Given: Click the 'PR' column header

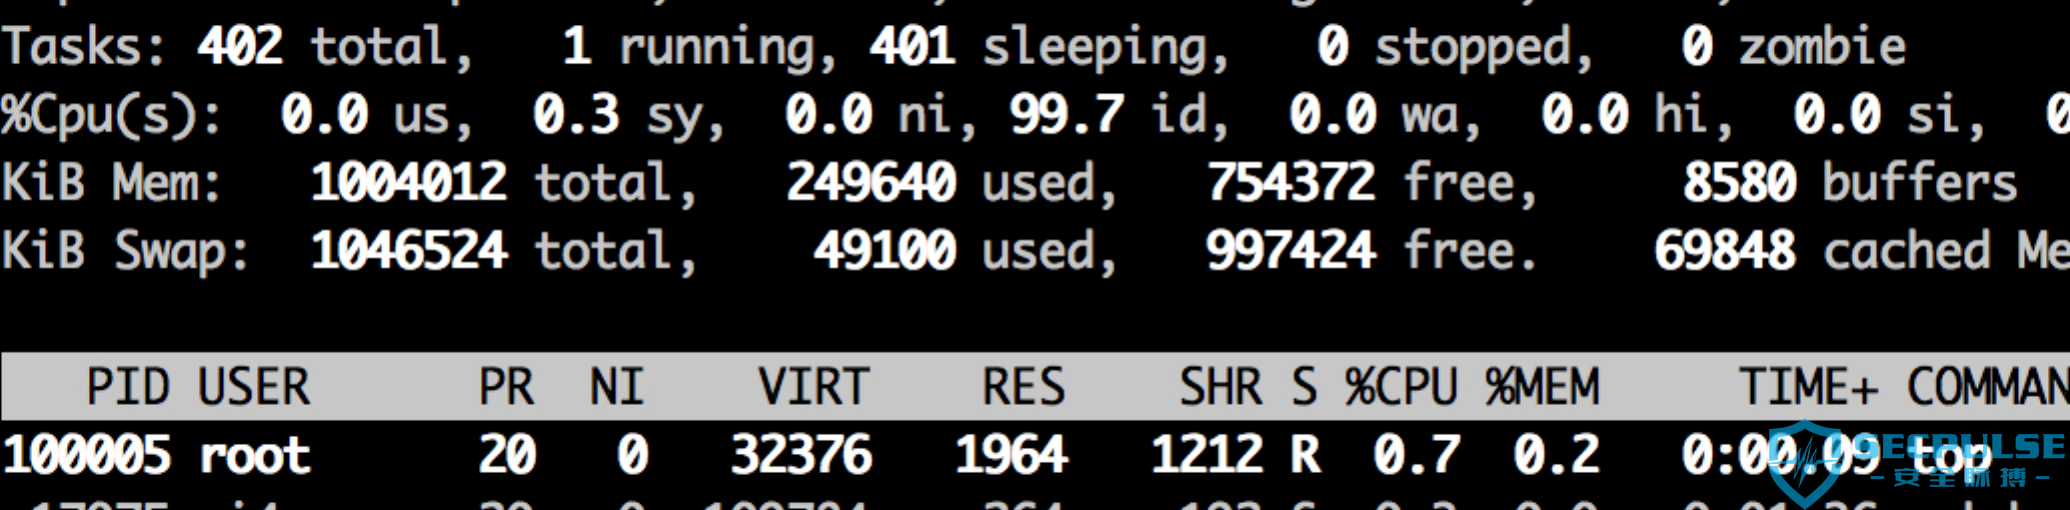Looking at the screenshot, I should (506, 387).
